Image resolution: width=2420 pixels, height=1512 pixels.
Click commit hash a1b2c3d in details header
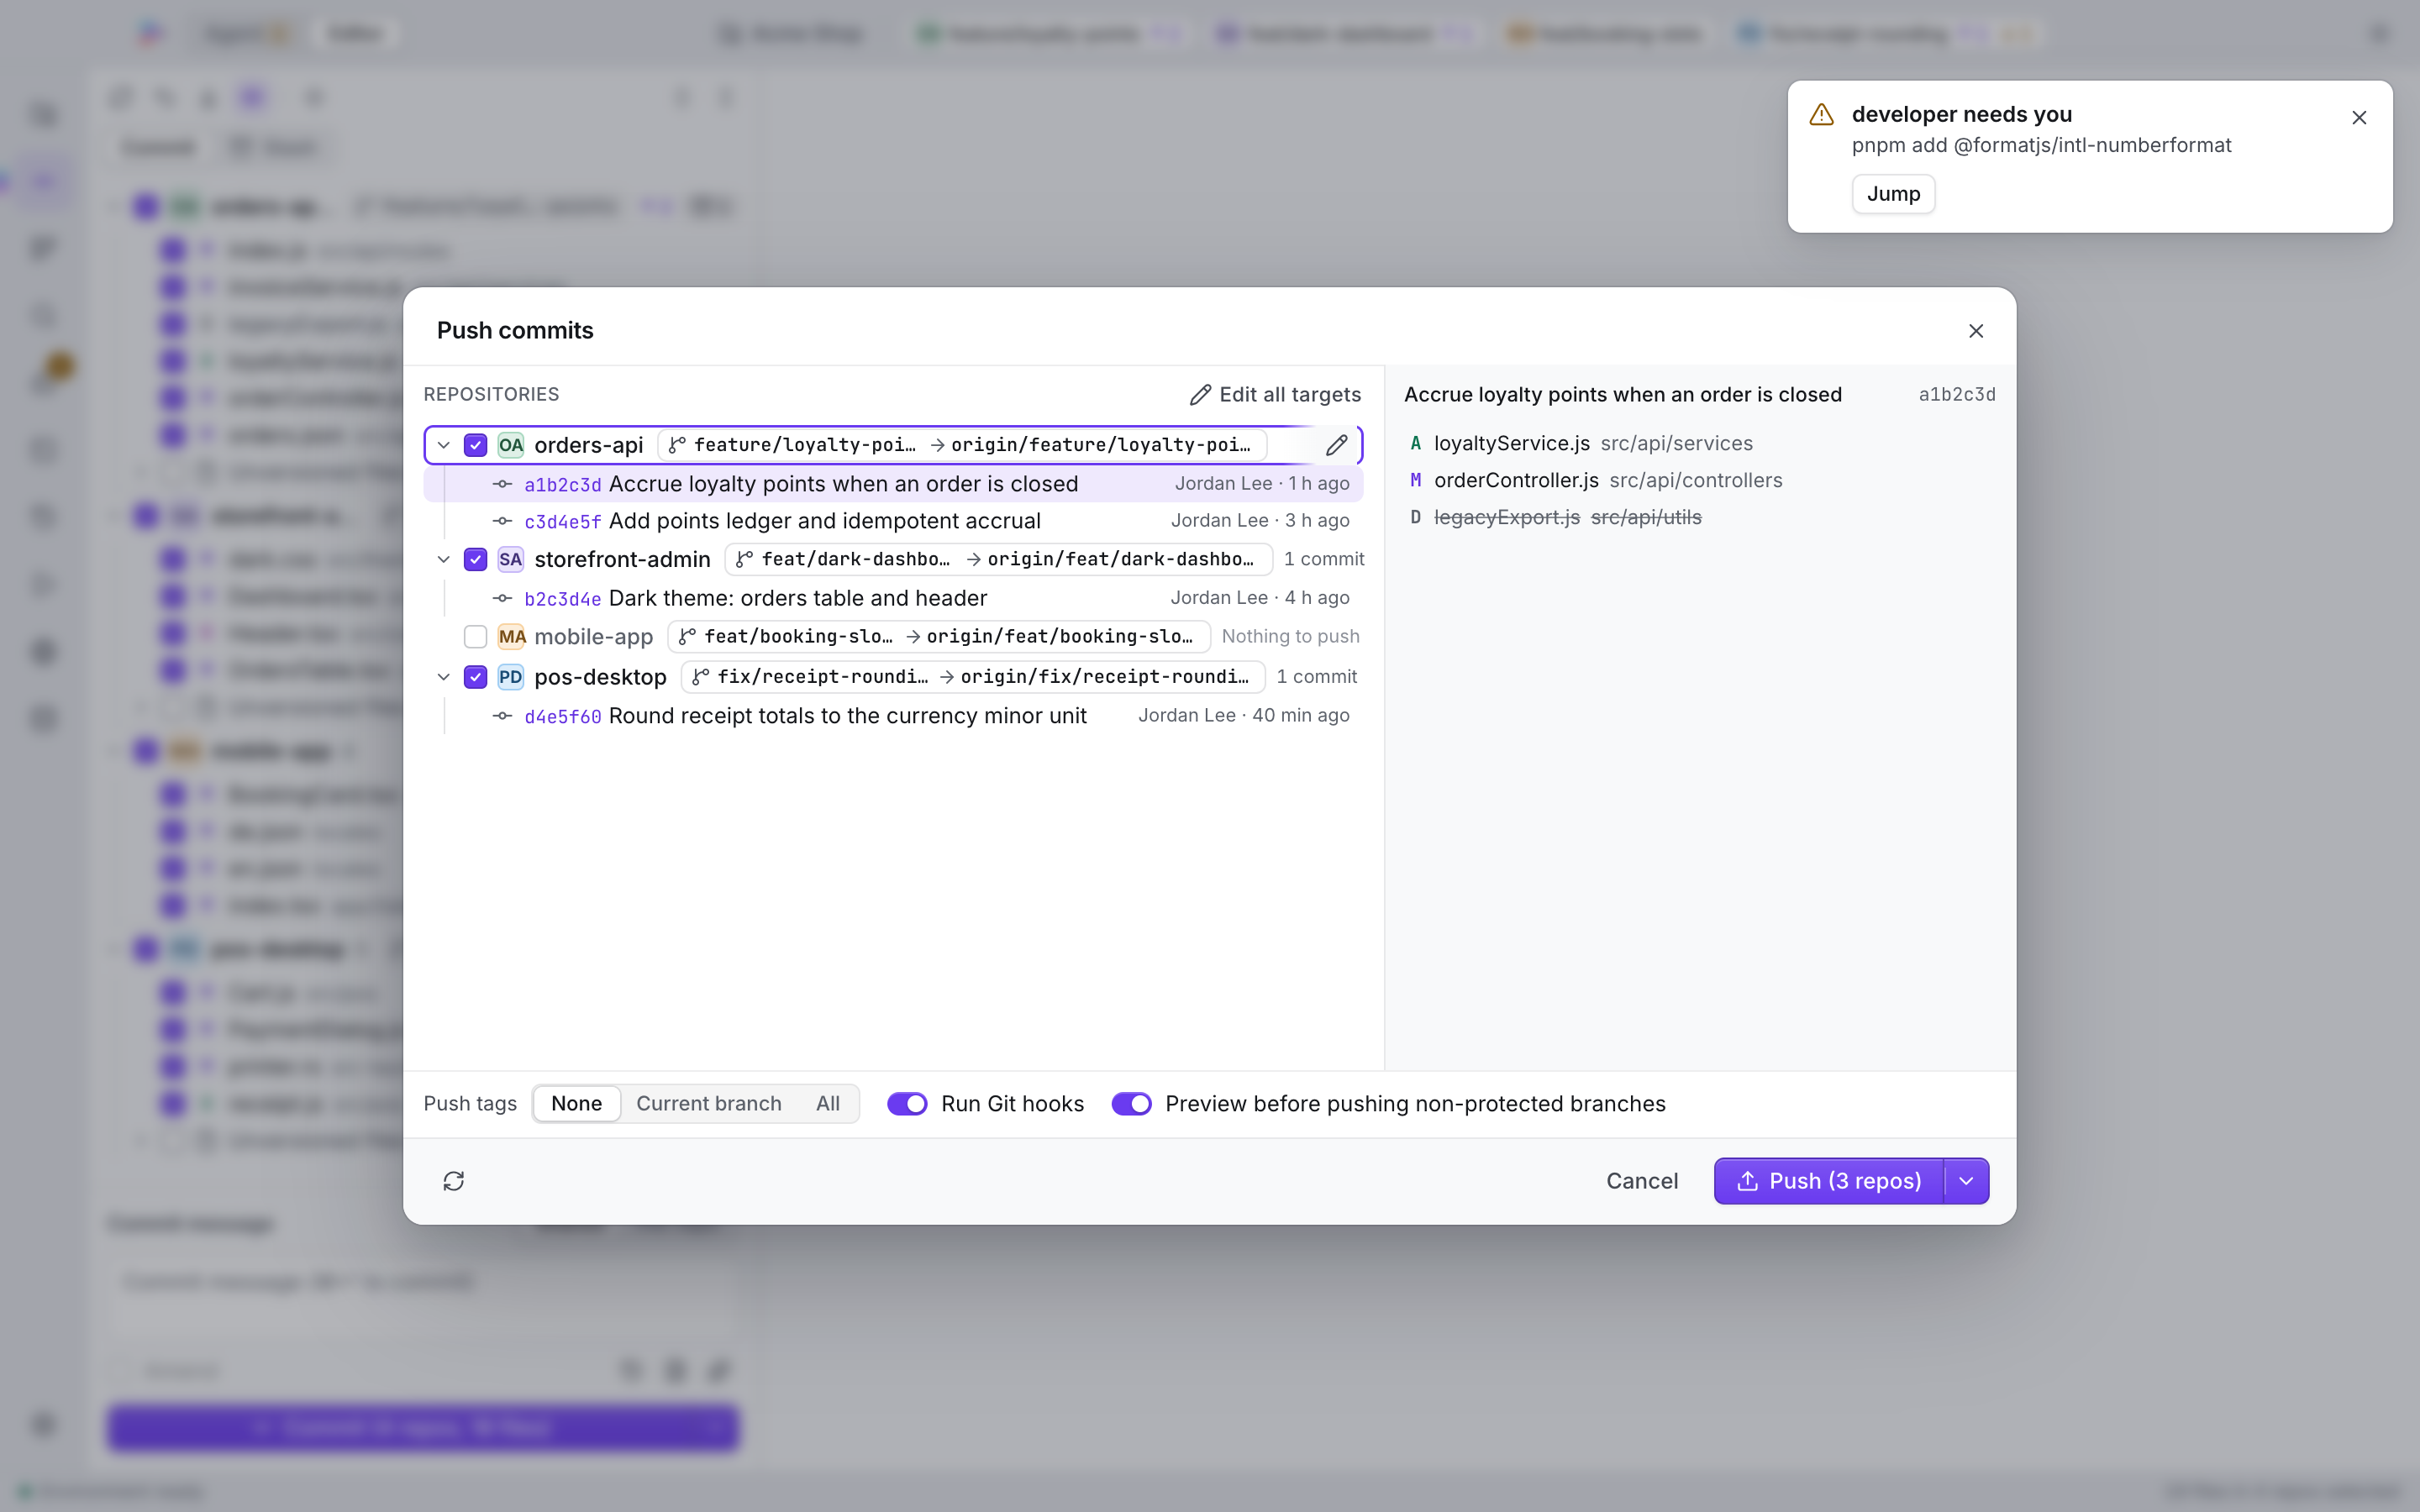point(1956,395)
